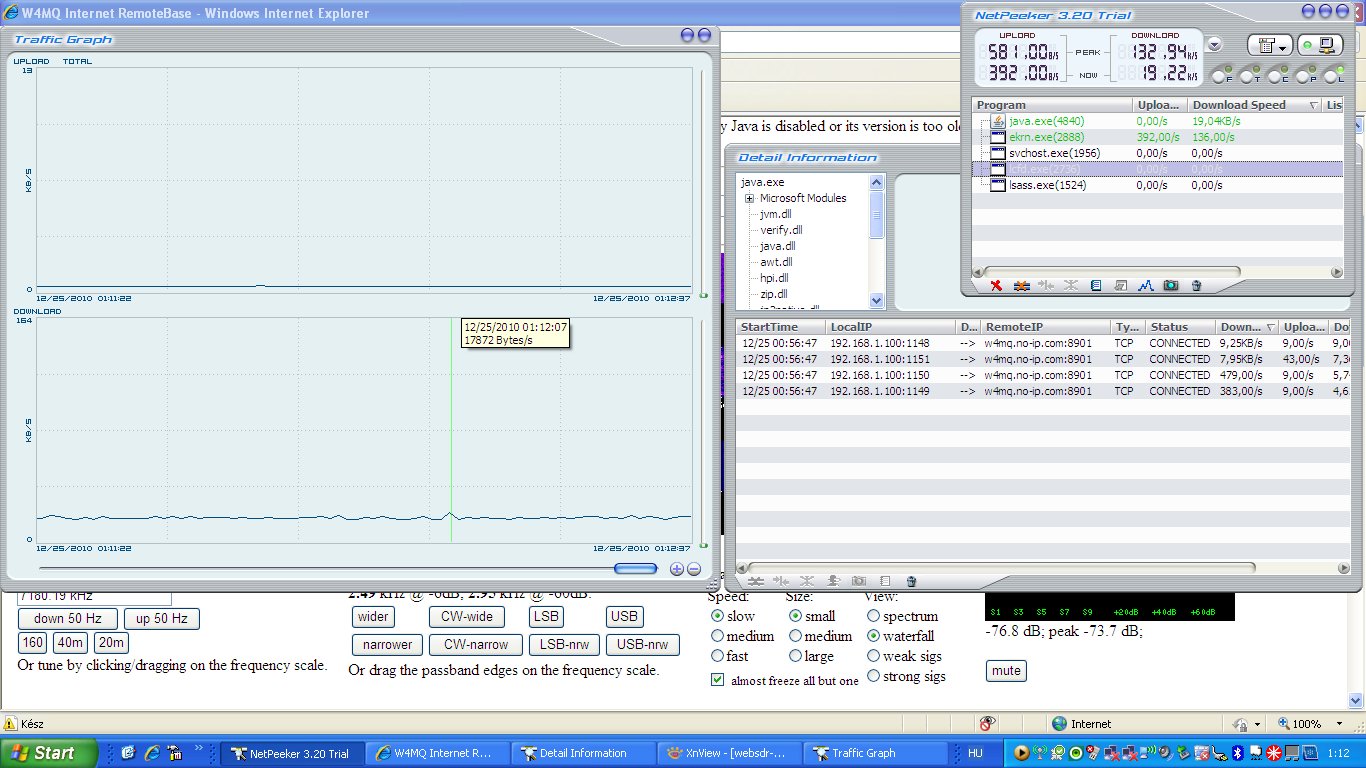Open the Windows Start menu
The width and height of the screenshot is (1366, 768).
(x=48, y=753)
